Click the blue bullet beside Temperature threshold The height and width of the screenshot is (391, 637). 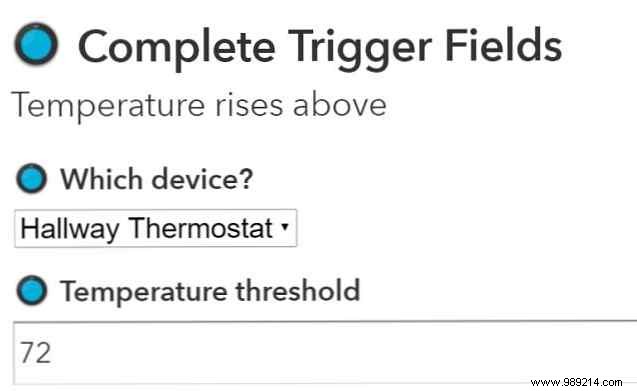click(x=32, y=290)
